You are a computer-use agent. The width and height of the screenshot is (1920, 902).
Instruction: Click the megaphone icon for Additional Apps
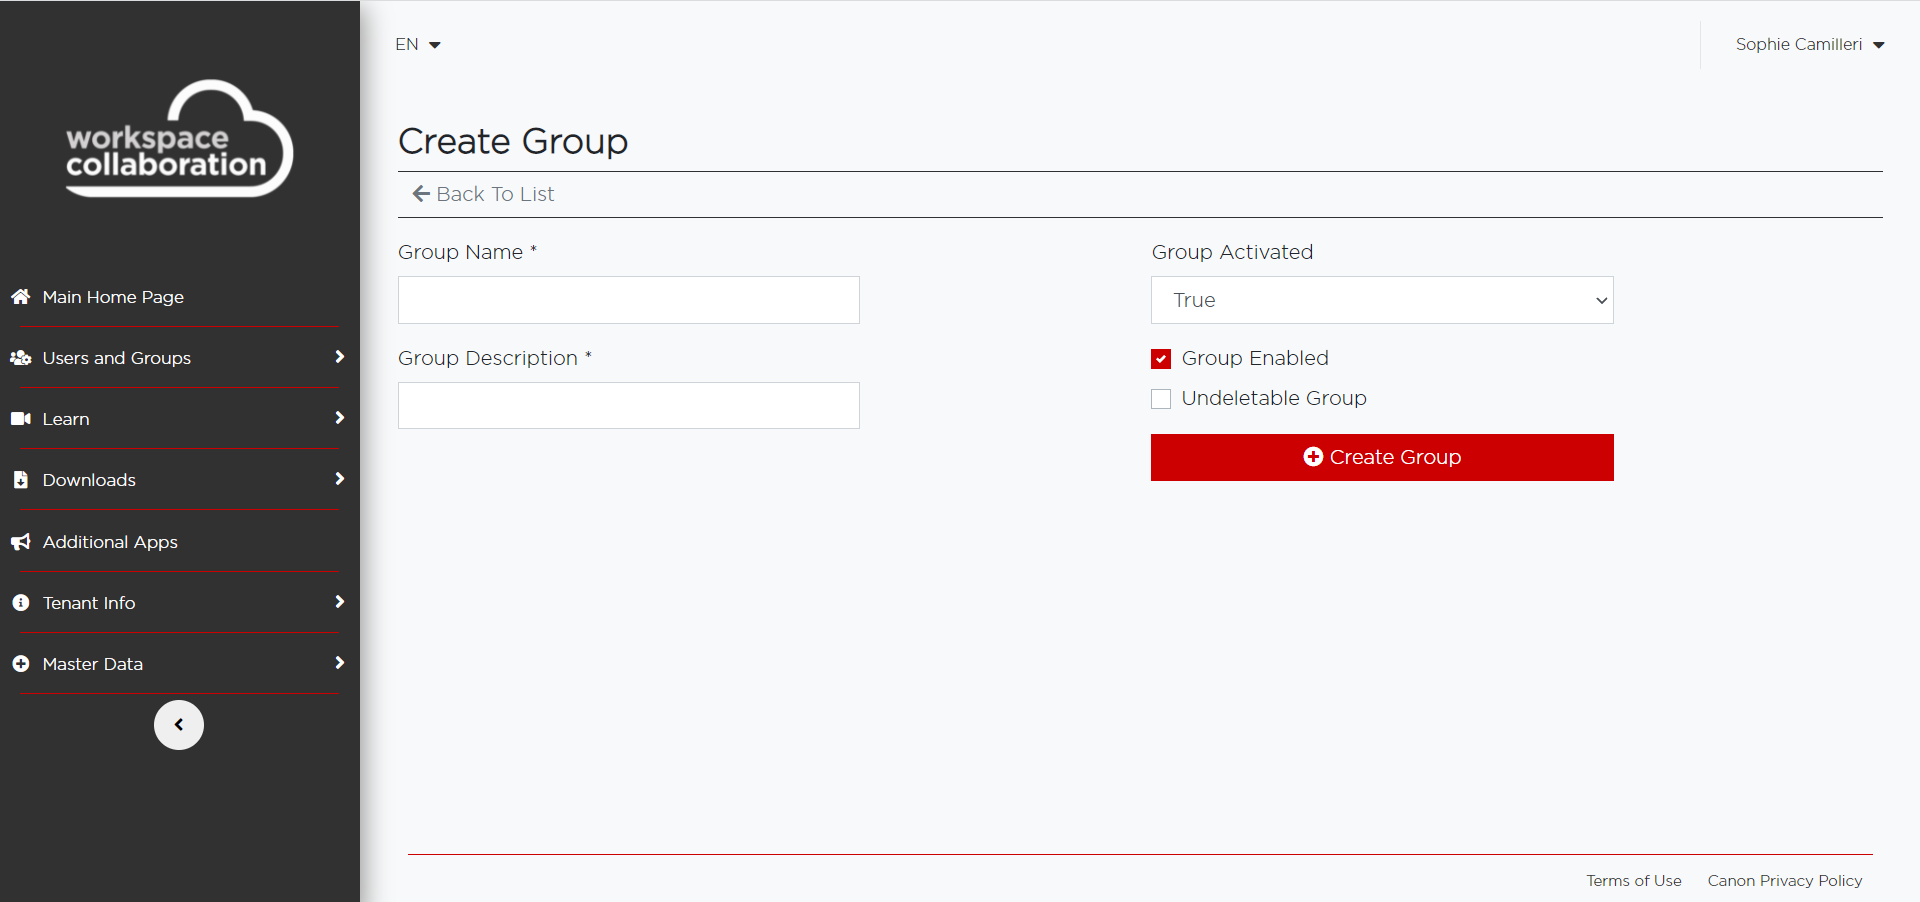20,542
